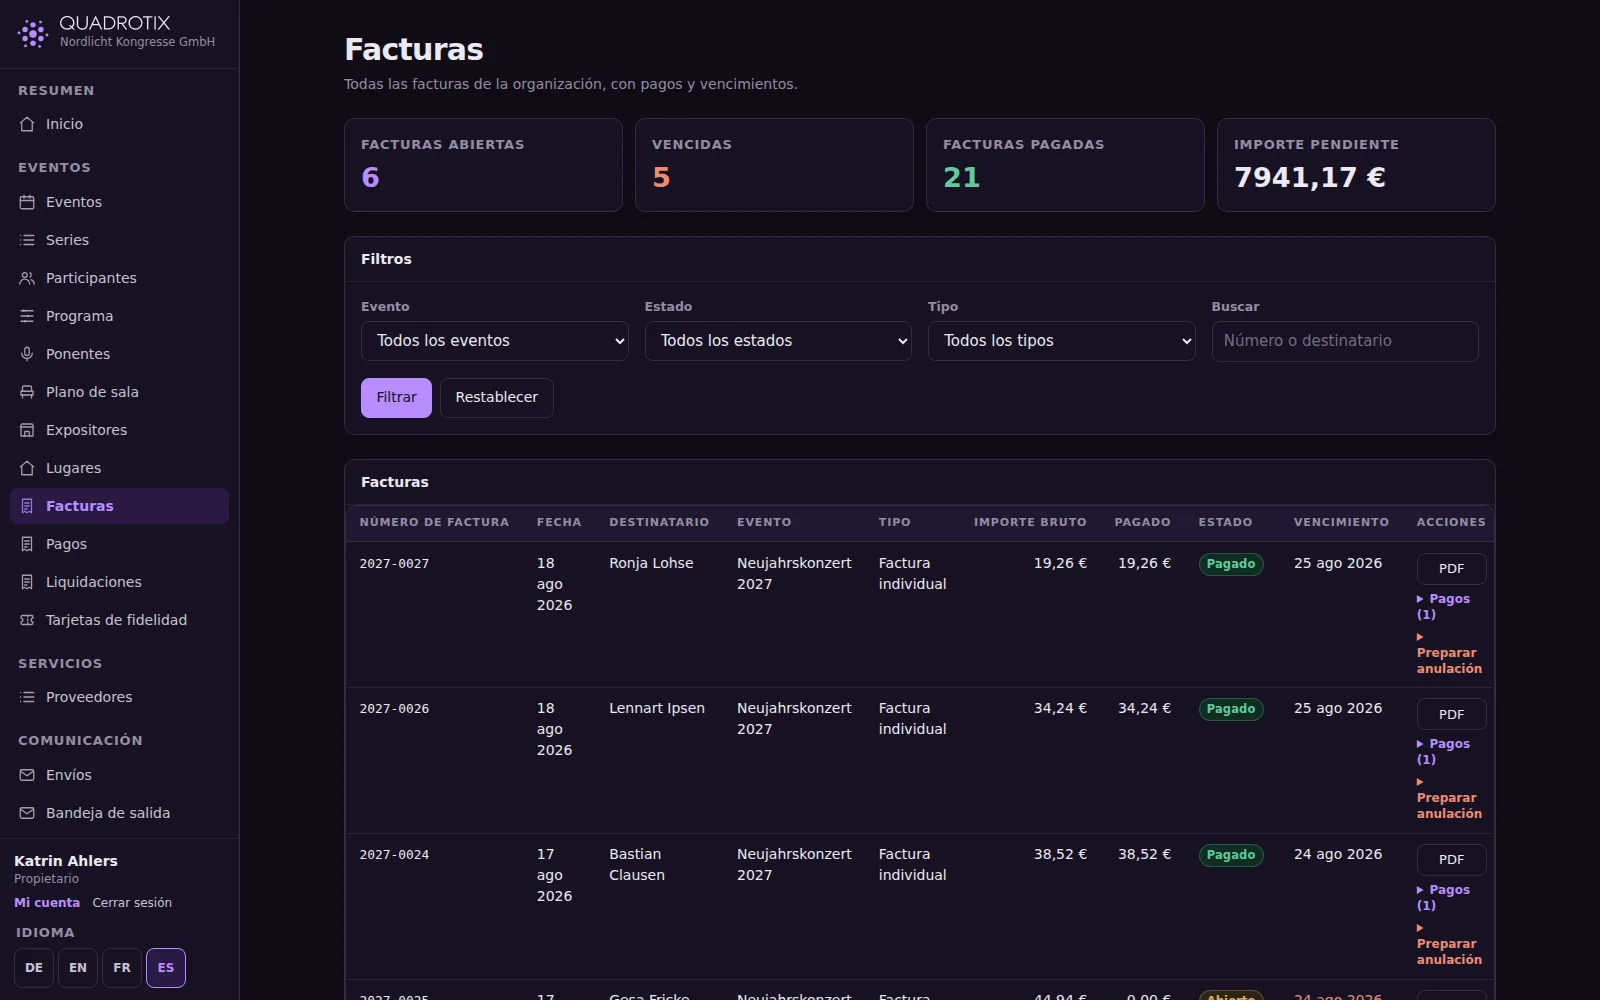
Task: Click the Tarjetas de fidelidad ticket icon
Action: tap(27, 620)
